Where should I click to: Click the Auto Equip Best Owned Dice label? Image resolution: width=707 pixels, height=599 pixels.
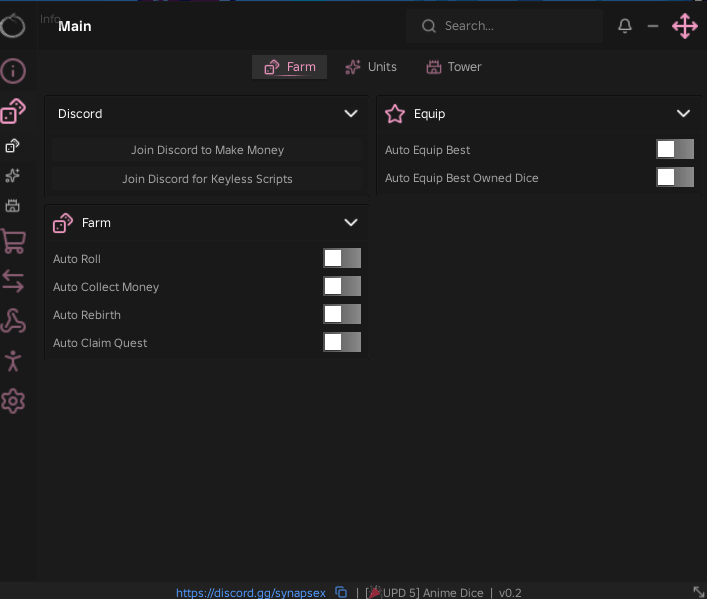(462, 178)
